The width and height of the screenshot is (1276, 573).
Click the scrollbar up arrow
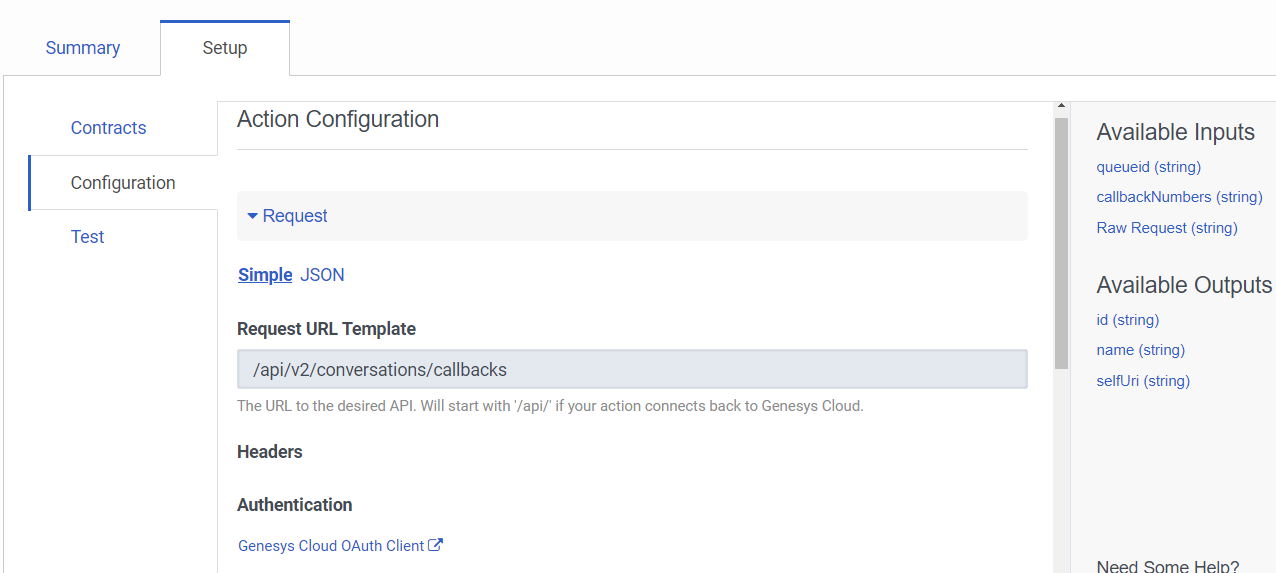(x=1061, y=106)
